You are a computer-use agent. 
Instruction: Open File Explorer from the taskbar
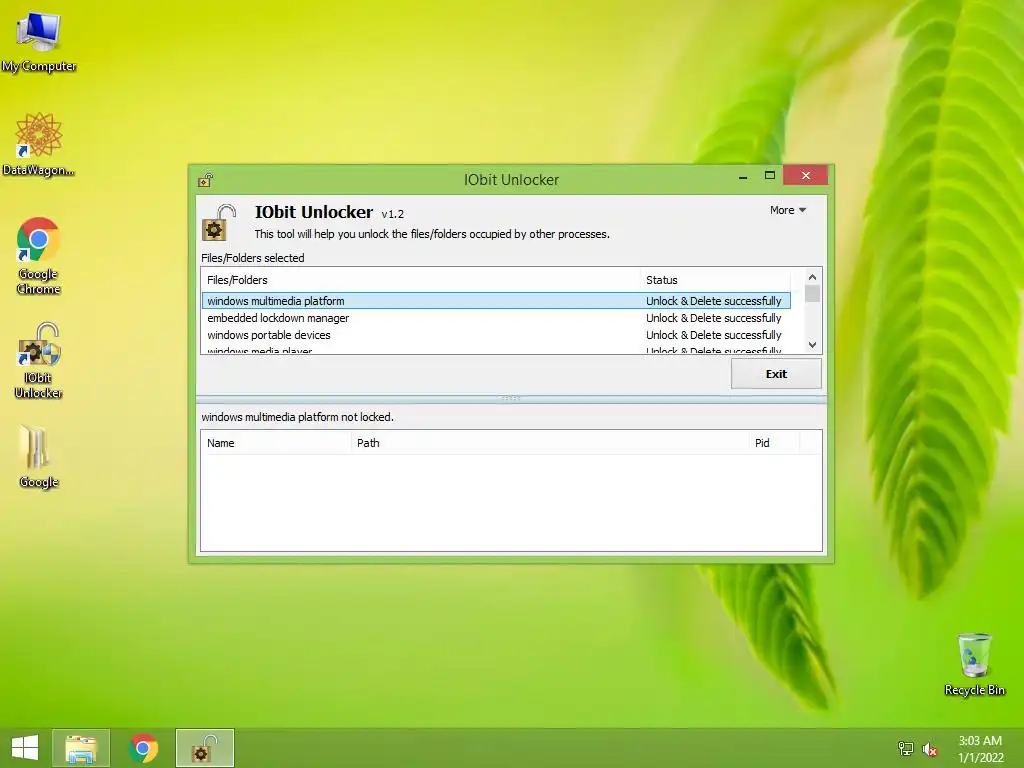pyautogui.click(x=81, y=748)
